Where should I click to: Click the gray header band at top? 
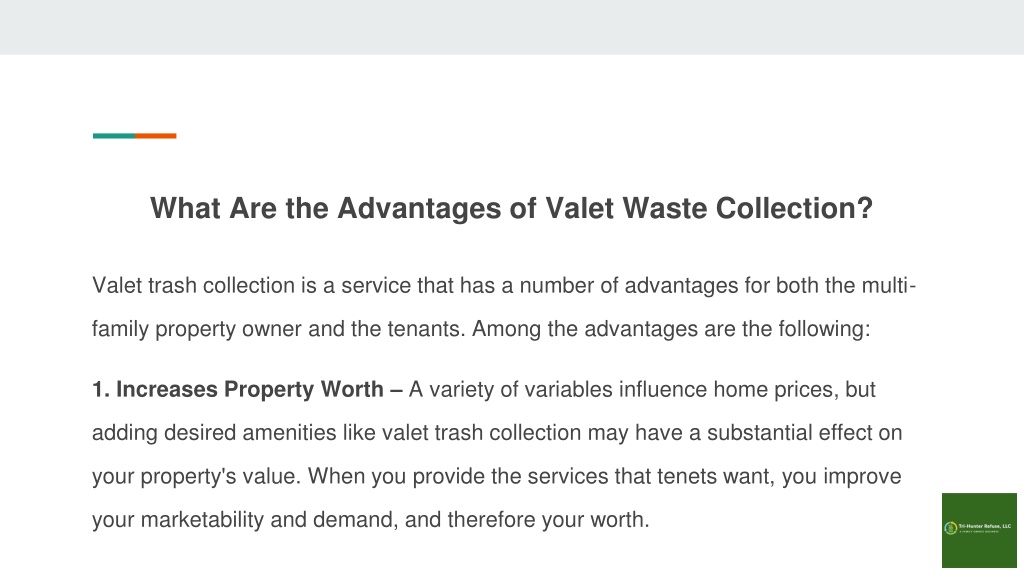point(512,27)
